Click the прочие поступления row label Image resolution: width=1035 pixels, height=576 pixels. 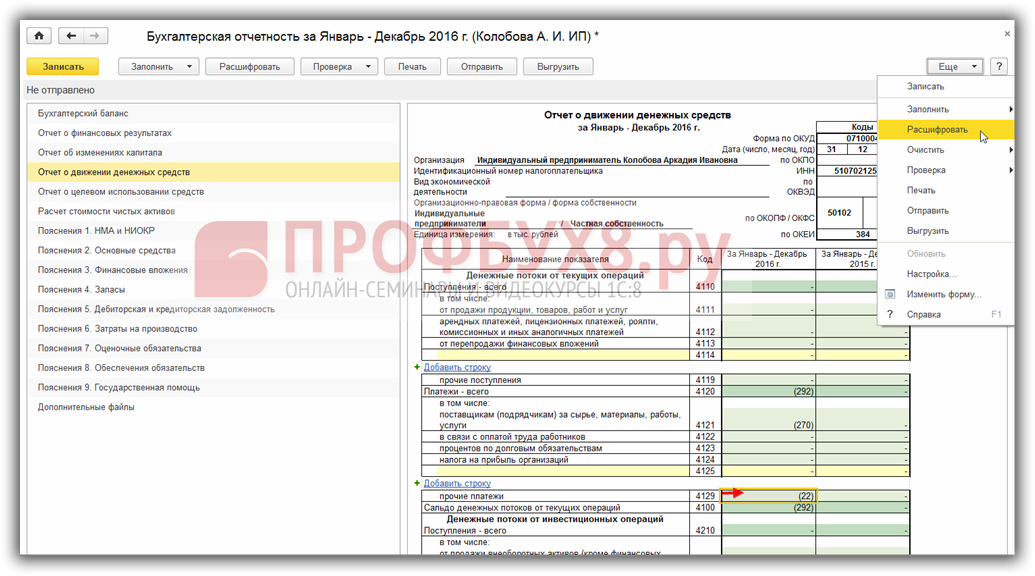tap(480, 380)
